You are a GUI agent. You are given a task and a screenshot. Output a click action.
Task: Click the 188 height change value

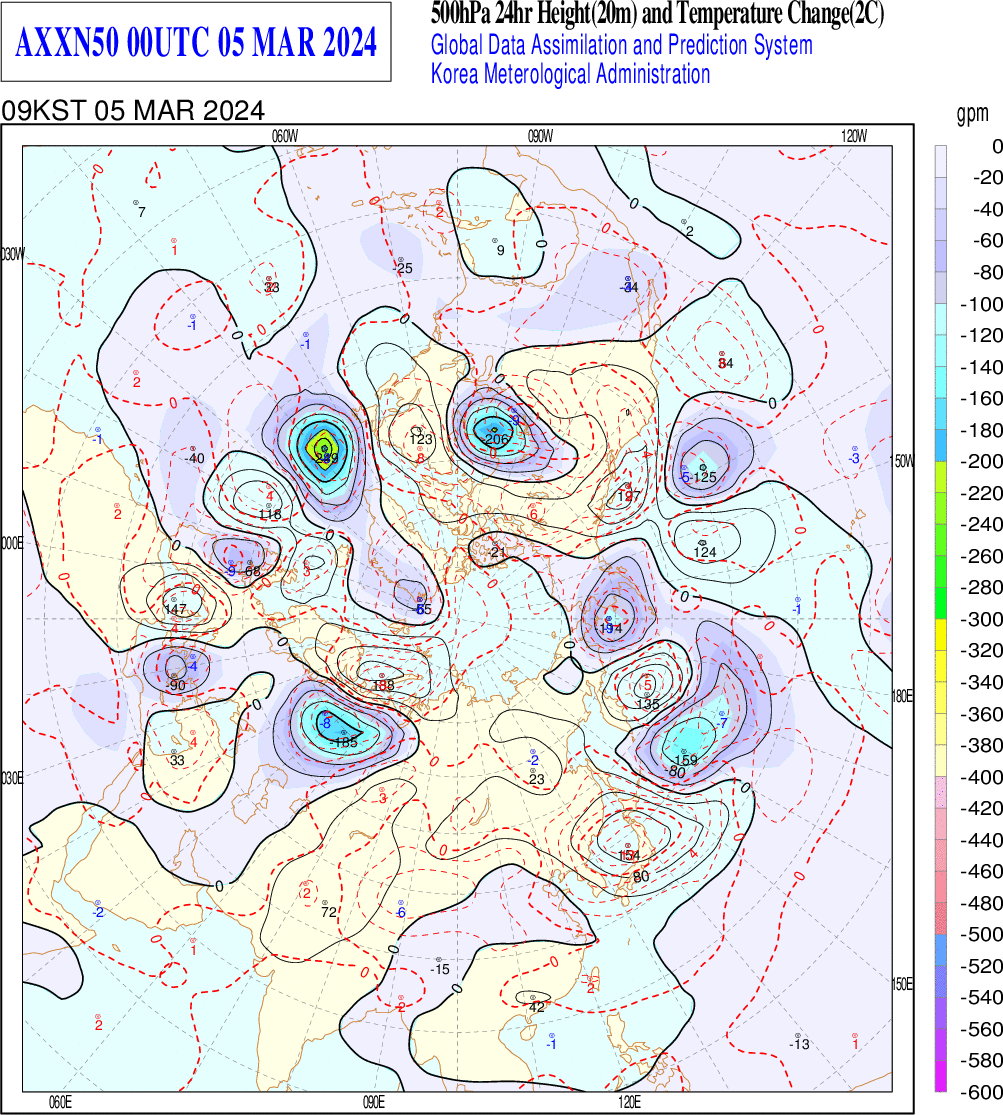(383, 685)
